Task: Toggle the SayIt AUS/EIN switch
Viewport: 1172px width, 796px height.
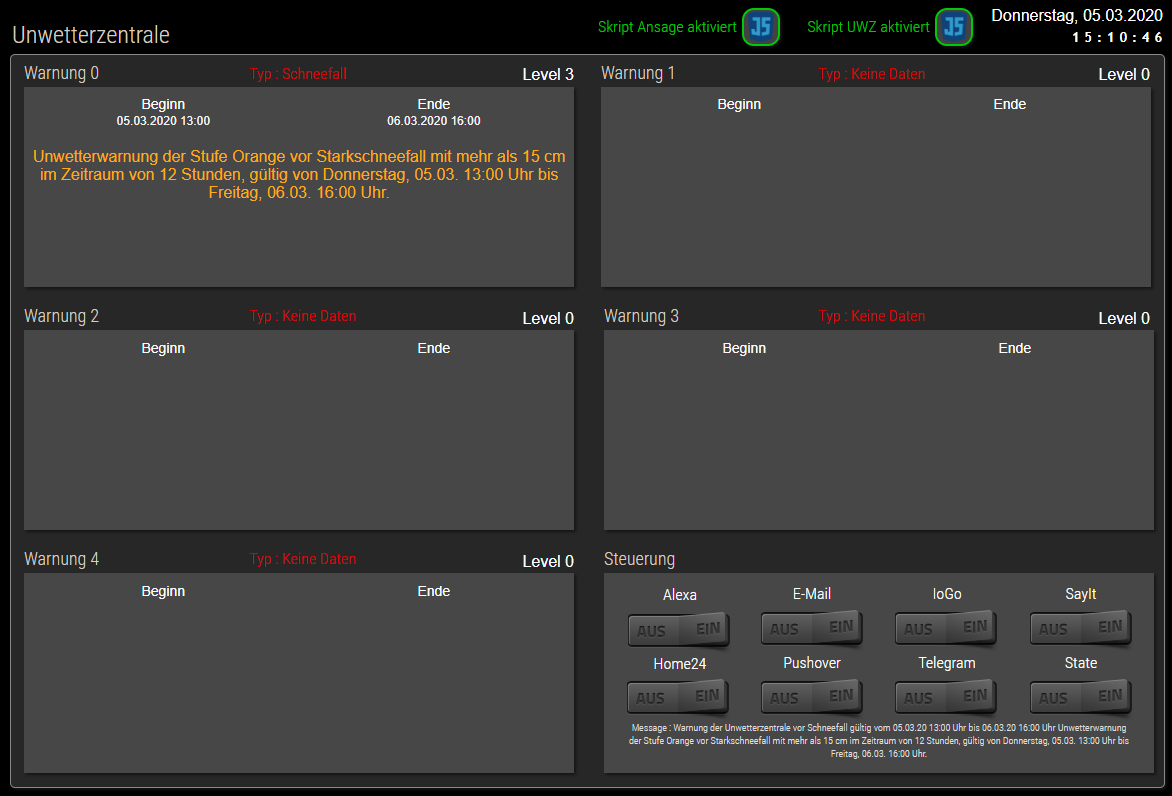Action: click(x=1080, y=628)
